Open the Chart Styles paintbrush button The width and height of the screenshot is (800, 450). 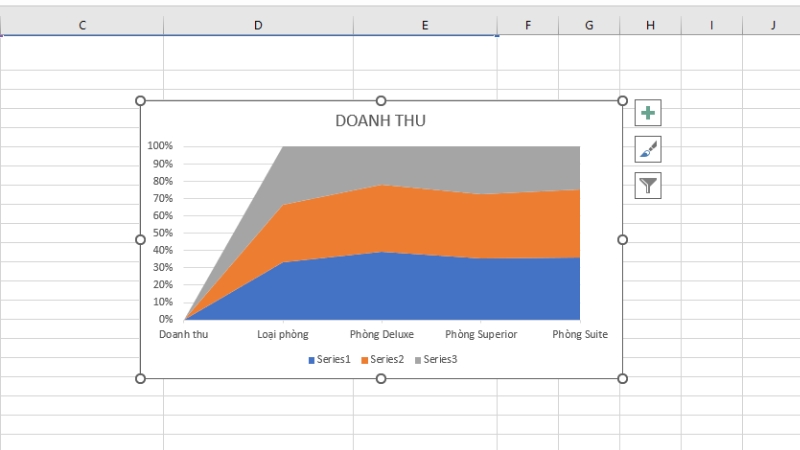(648, 150)
